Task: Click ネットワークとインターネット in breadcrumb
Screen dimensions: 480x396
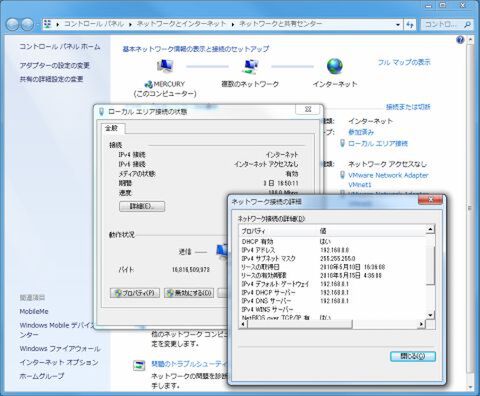Action: point(182,24)
